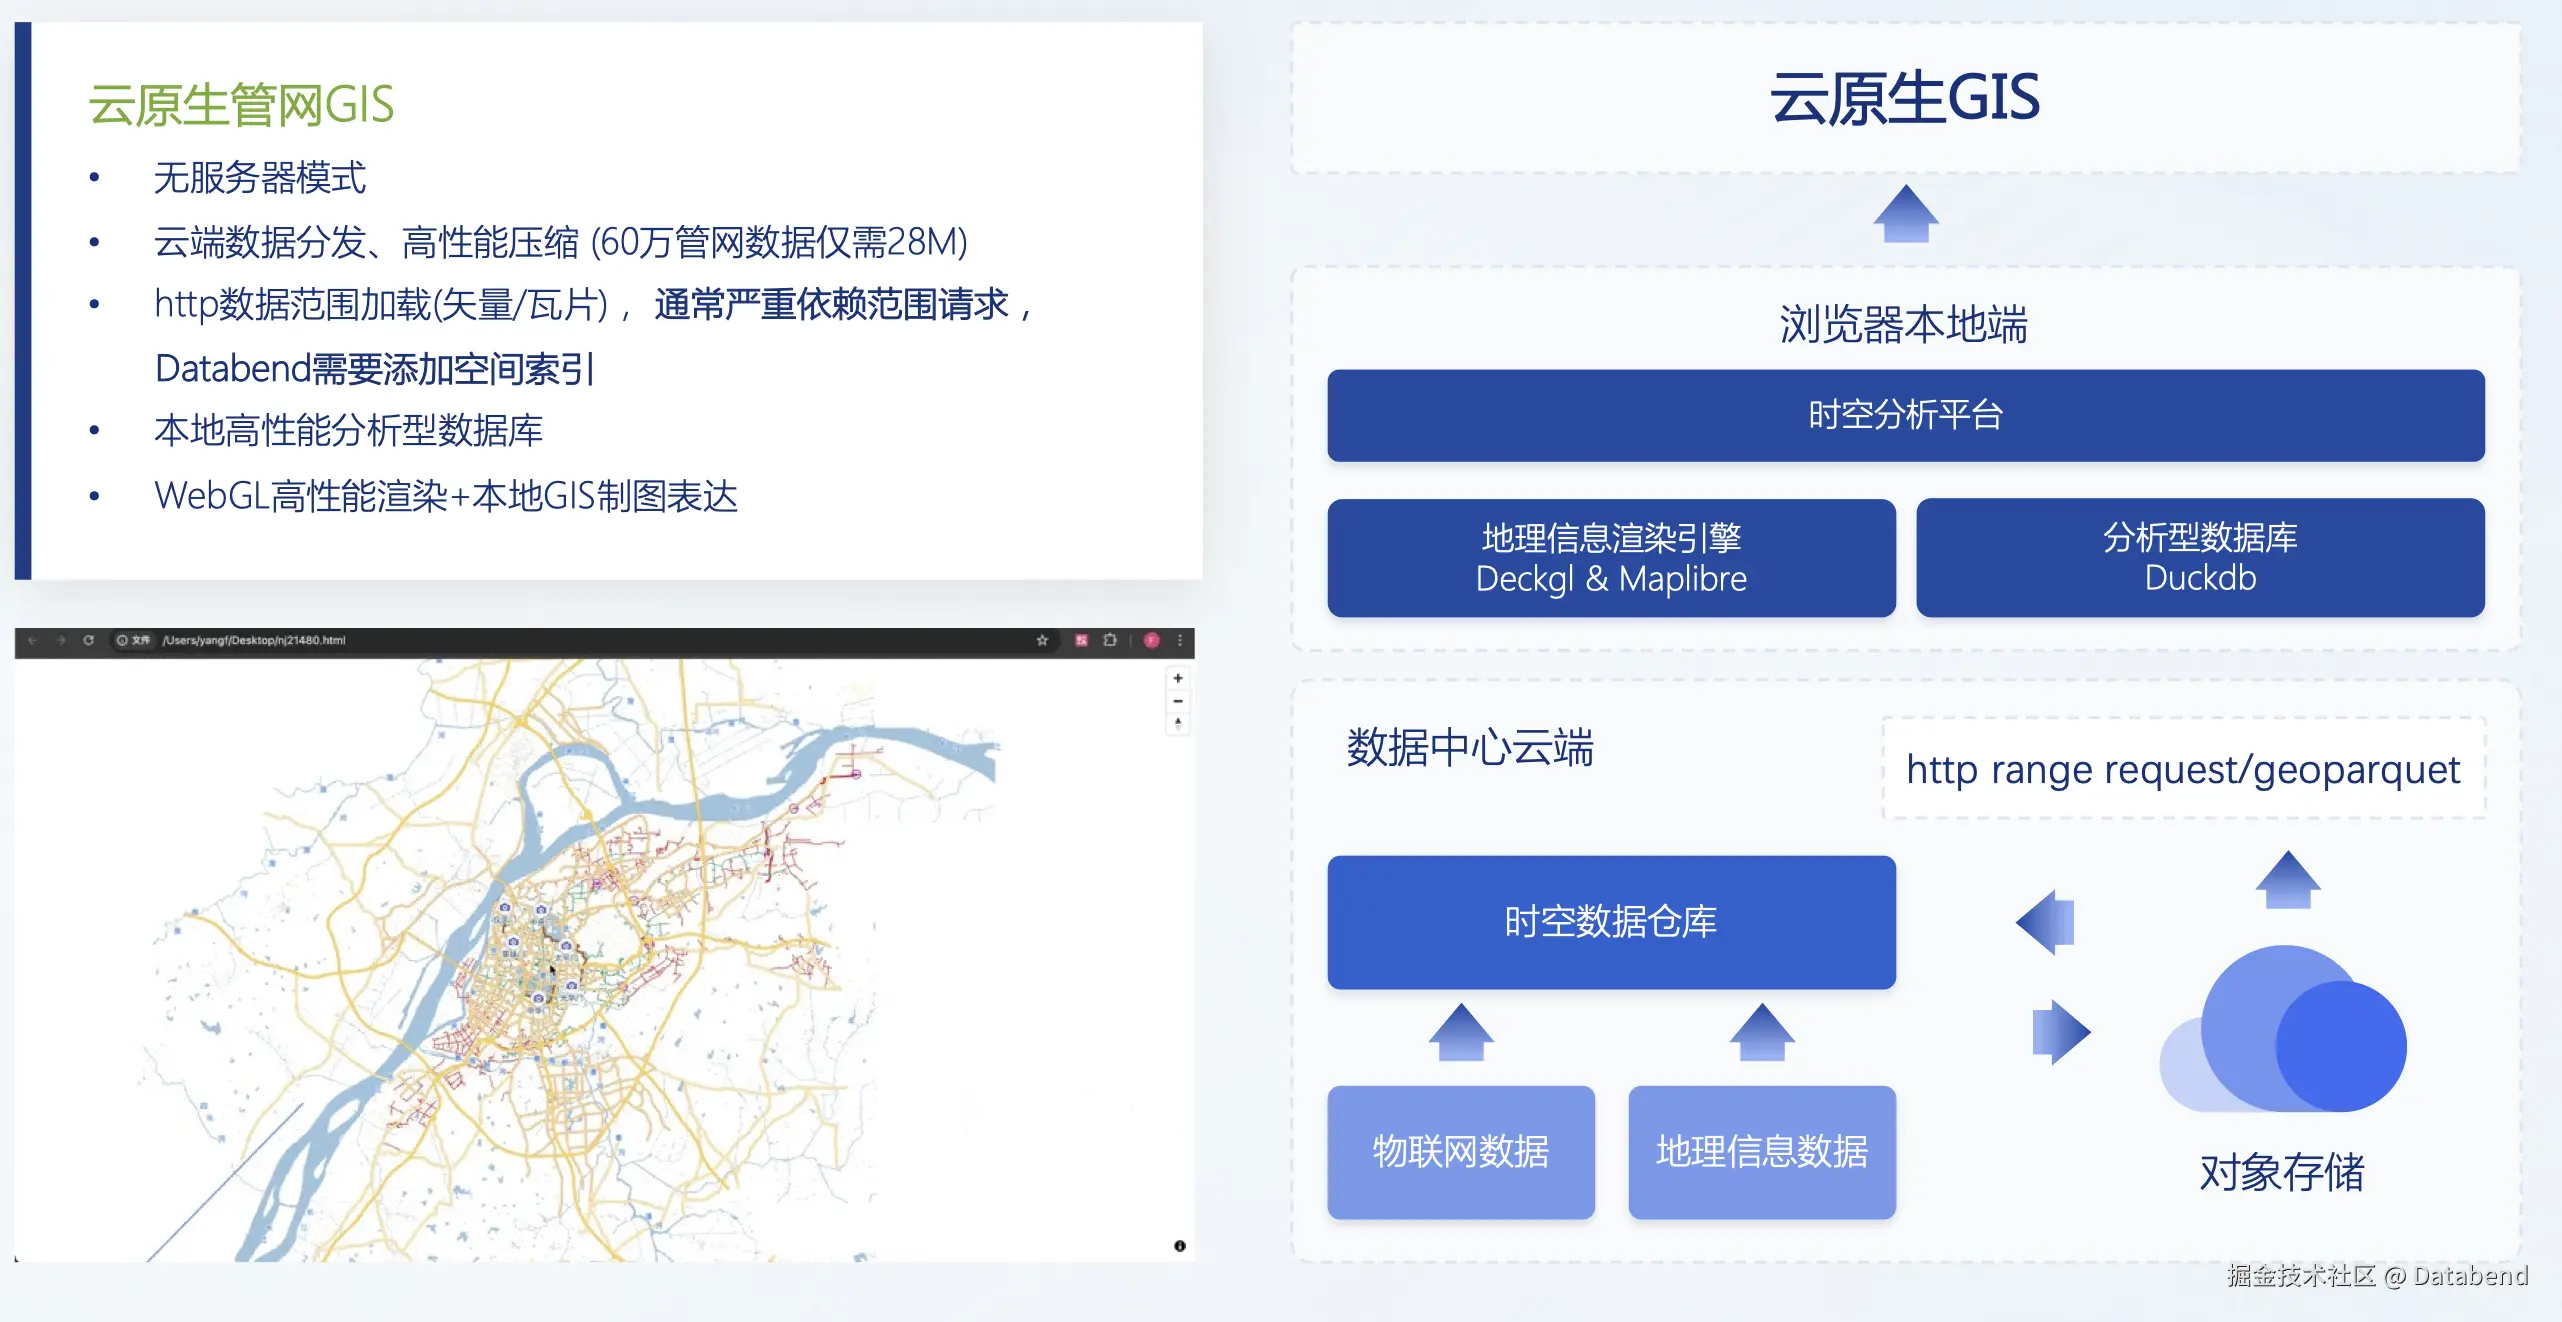Select the 分析型数据库 Duckdb box
Image resolution: width=2562 pixels, height=1322 pixels.
pos(2199,558)
